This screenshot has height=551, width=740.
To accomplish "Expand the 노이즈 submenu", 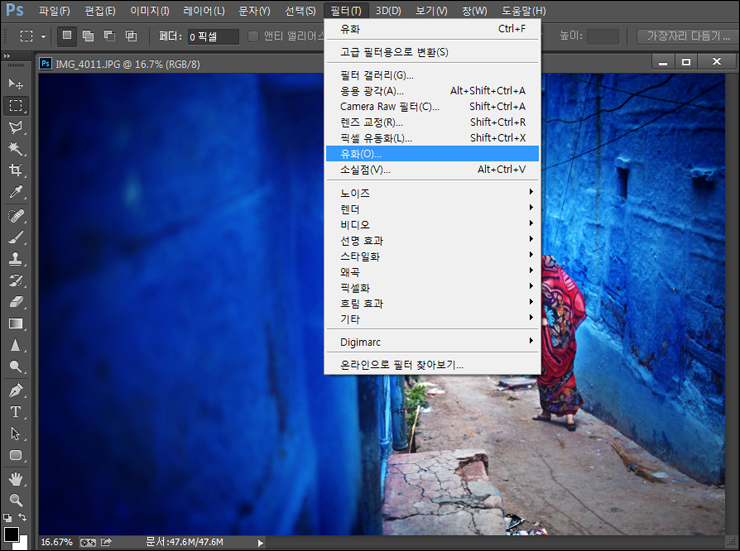I will pyautogui.click(x=432, y=192).
